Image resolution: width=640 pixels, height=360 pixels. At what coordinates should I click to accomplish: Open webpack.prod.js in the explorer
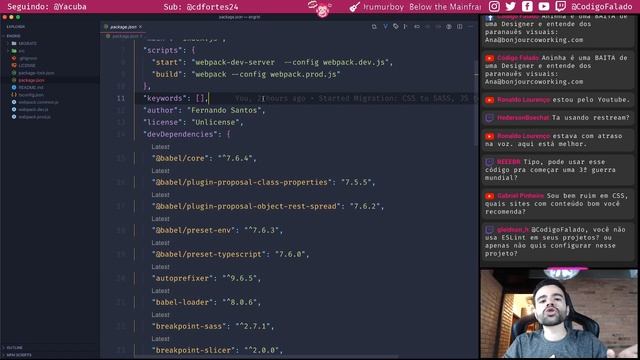pyautogui.click(x=34, y=117)
